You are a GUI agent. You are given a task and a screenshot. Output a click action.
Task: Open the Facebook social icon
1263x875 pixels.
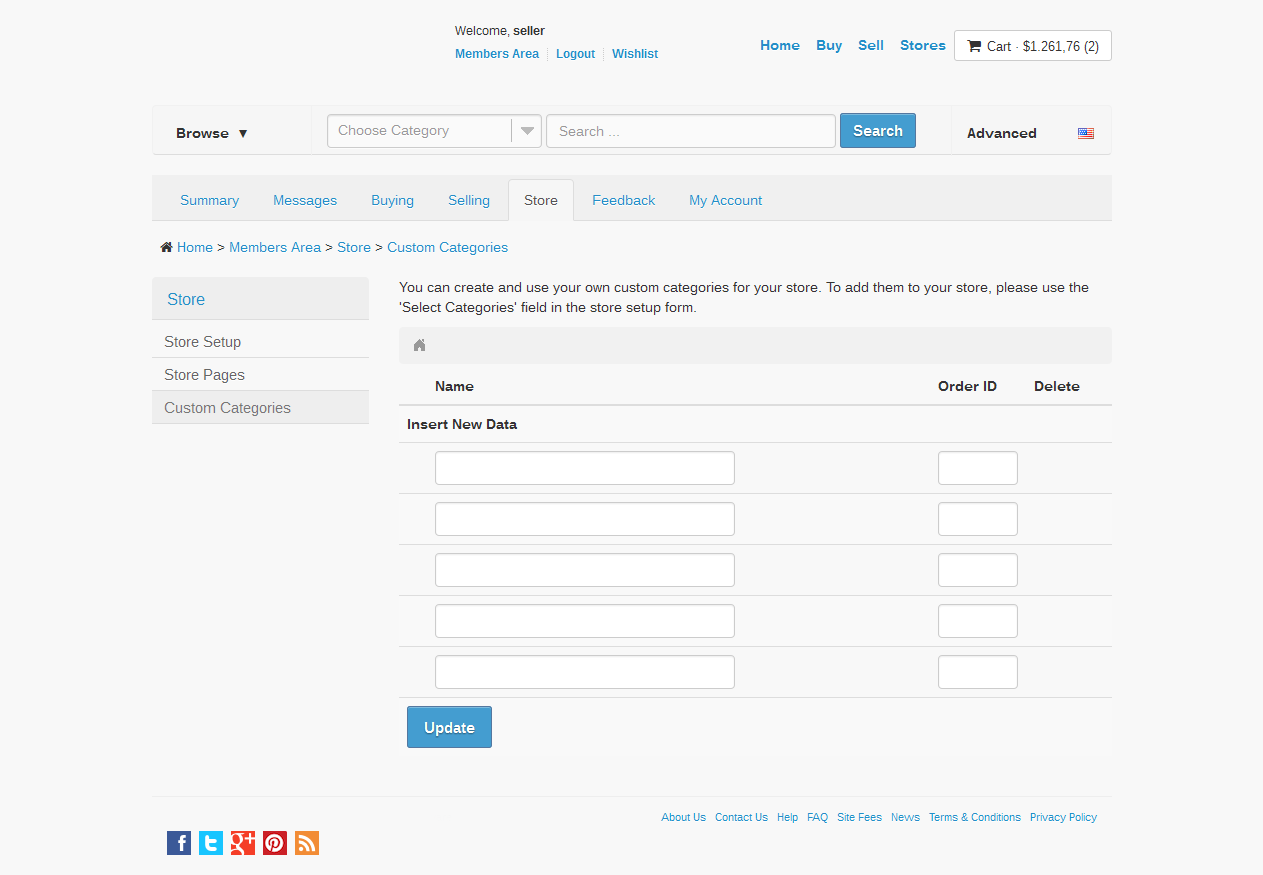179,843
